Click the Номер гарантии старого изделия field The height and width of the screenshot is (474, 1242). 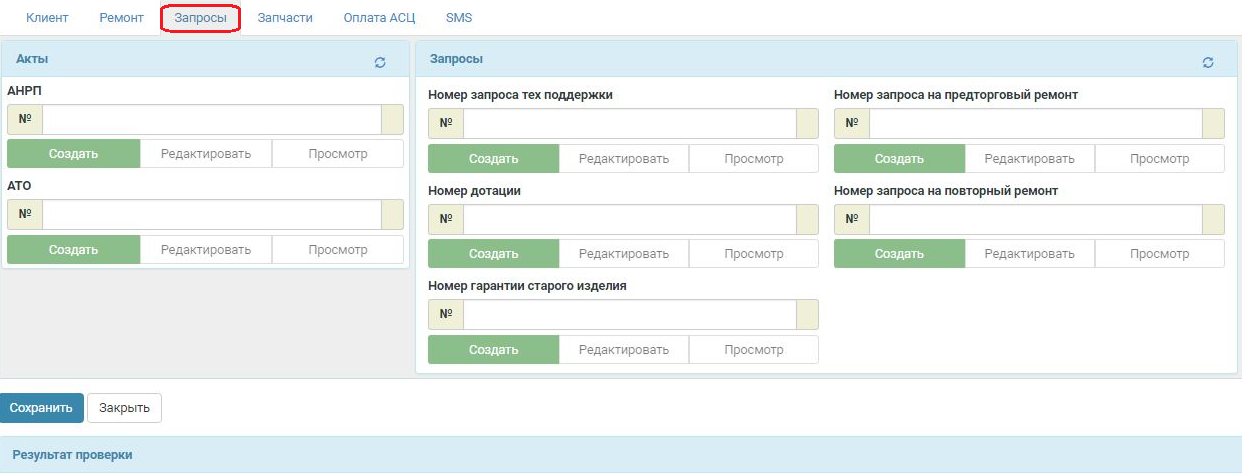(x=630, y=315)
